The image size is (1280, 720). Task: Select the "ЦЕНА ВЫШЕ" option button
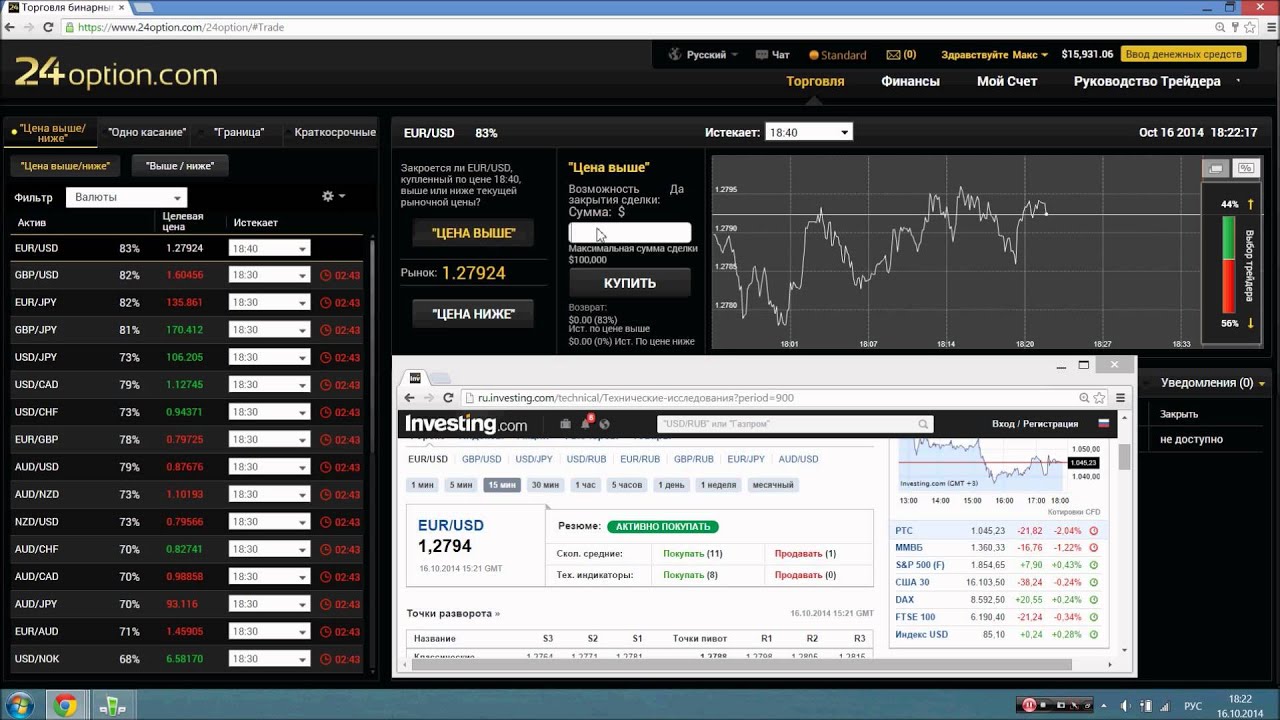tap(473, 233)
